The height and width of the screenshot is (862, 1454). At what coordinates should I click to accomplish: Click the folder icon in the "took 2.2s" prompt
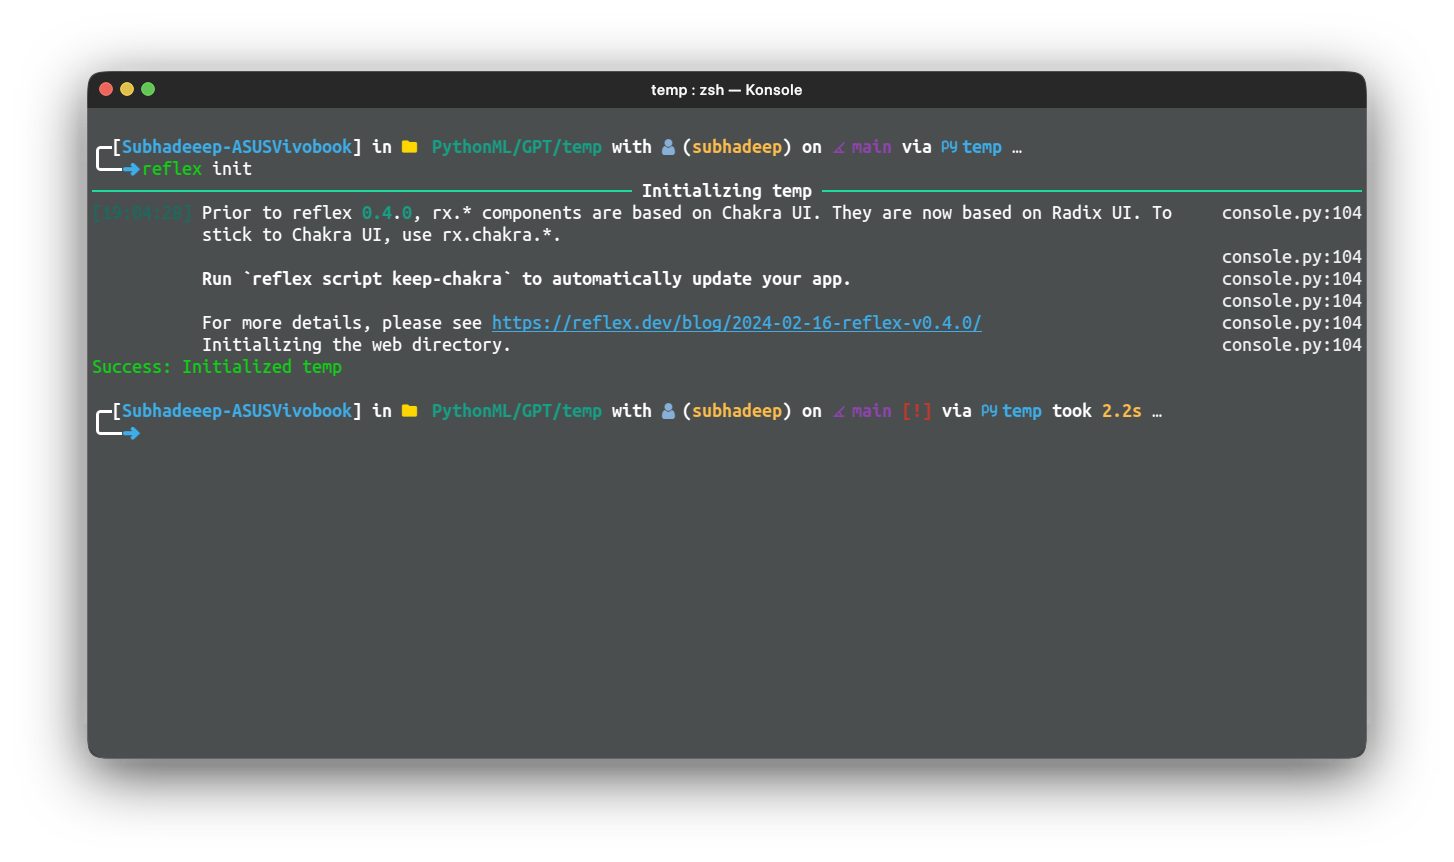[x=410, y=411]
